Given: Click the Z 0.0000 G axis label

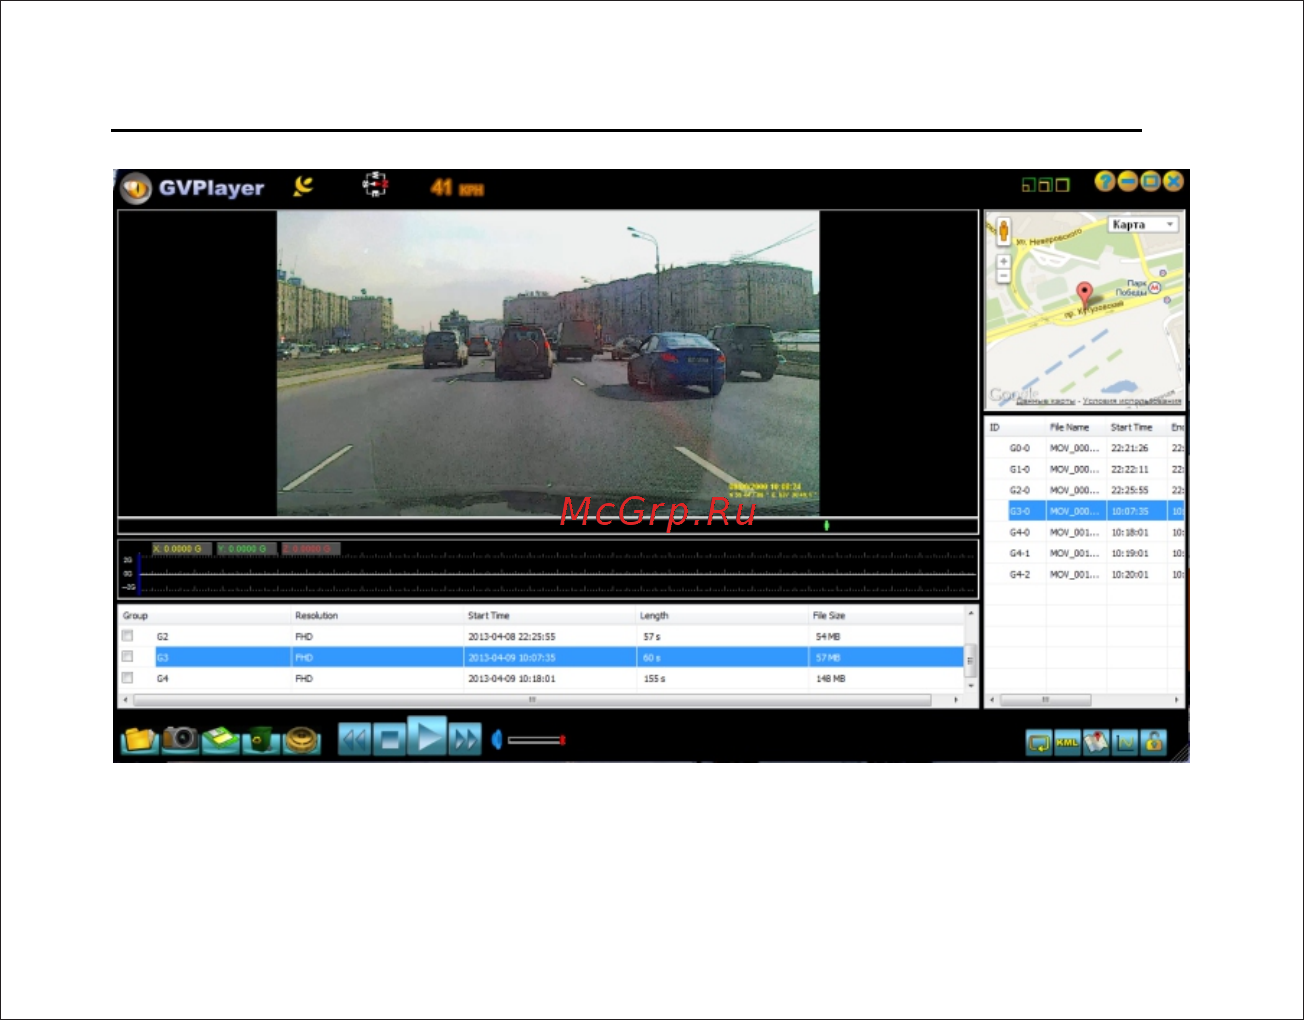Looking at the screenshot, I should point(312,549).
